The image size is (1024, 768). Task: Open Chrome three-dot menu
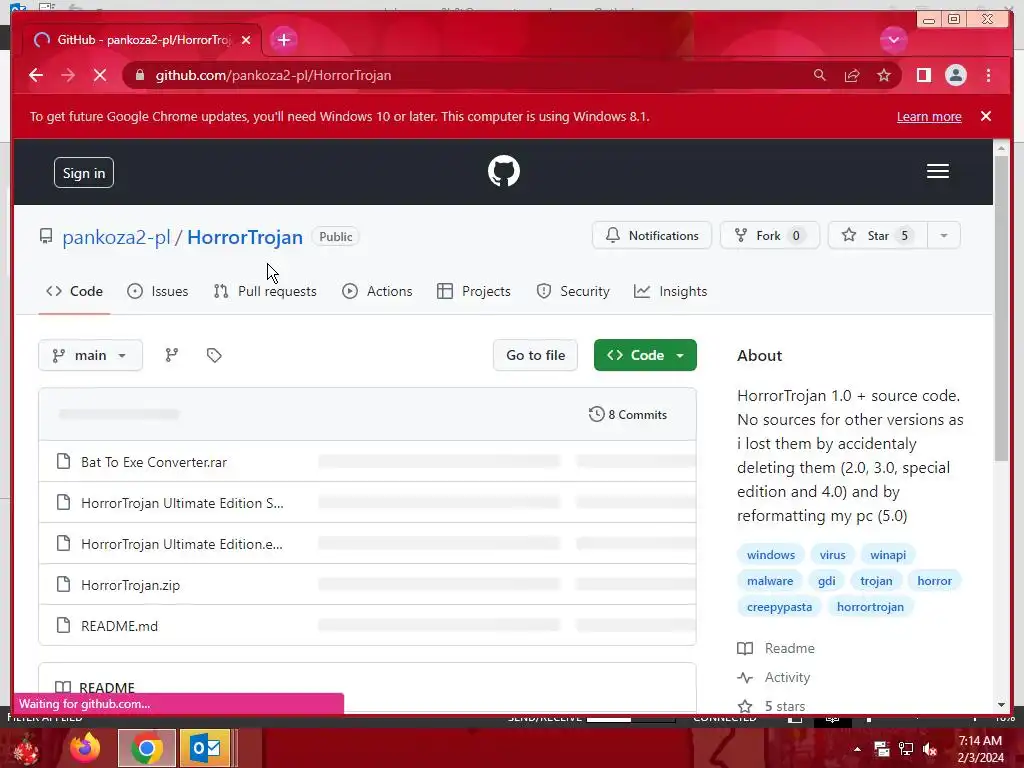pyautogui.click(x=989, y=75)
